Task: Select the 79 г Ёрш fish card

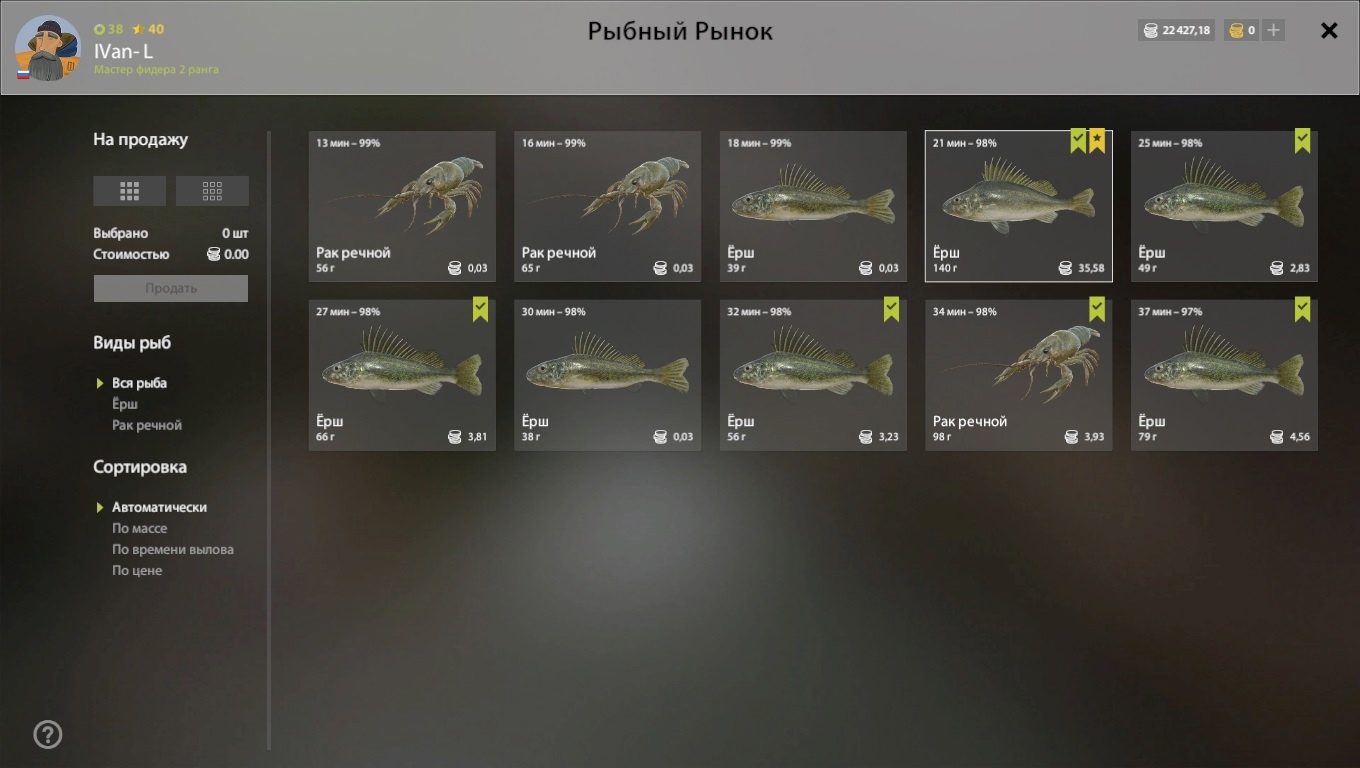Action: [x=1224, y=375]
